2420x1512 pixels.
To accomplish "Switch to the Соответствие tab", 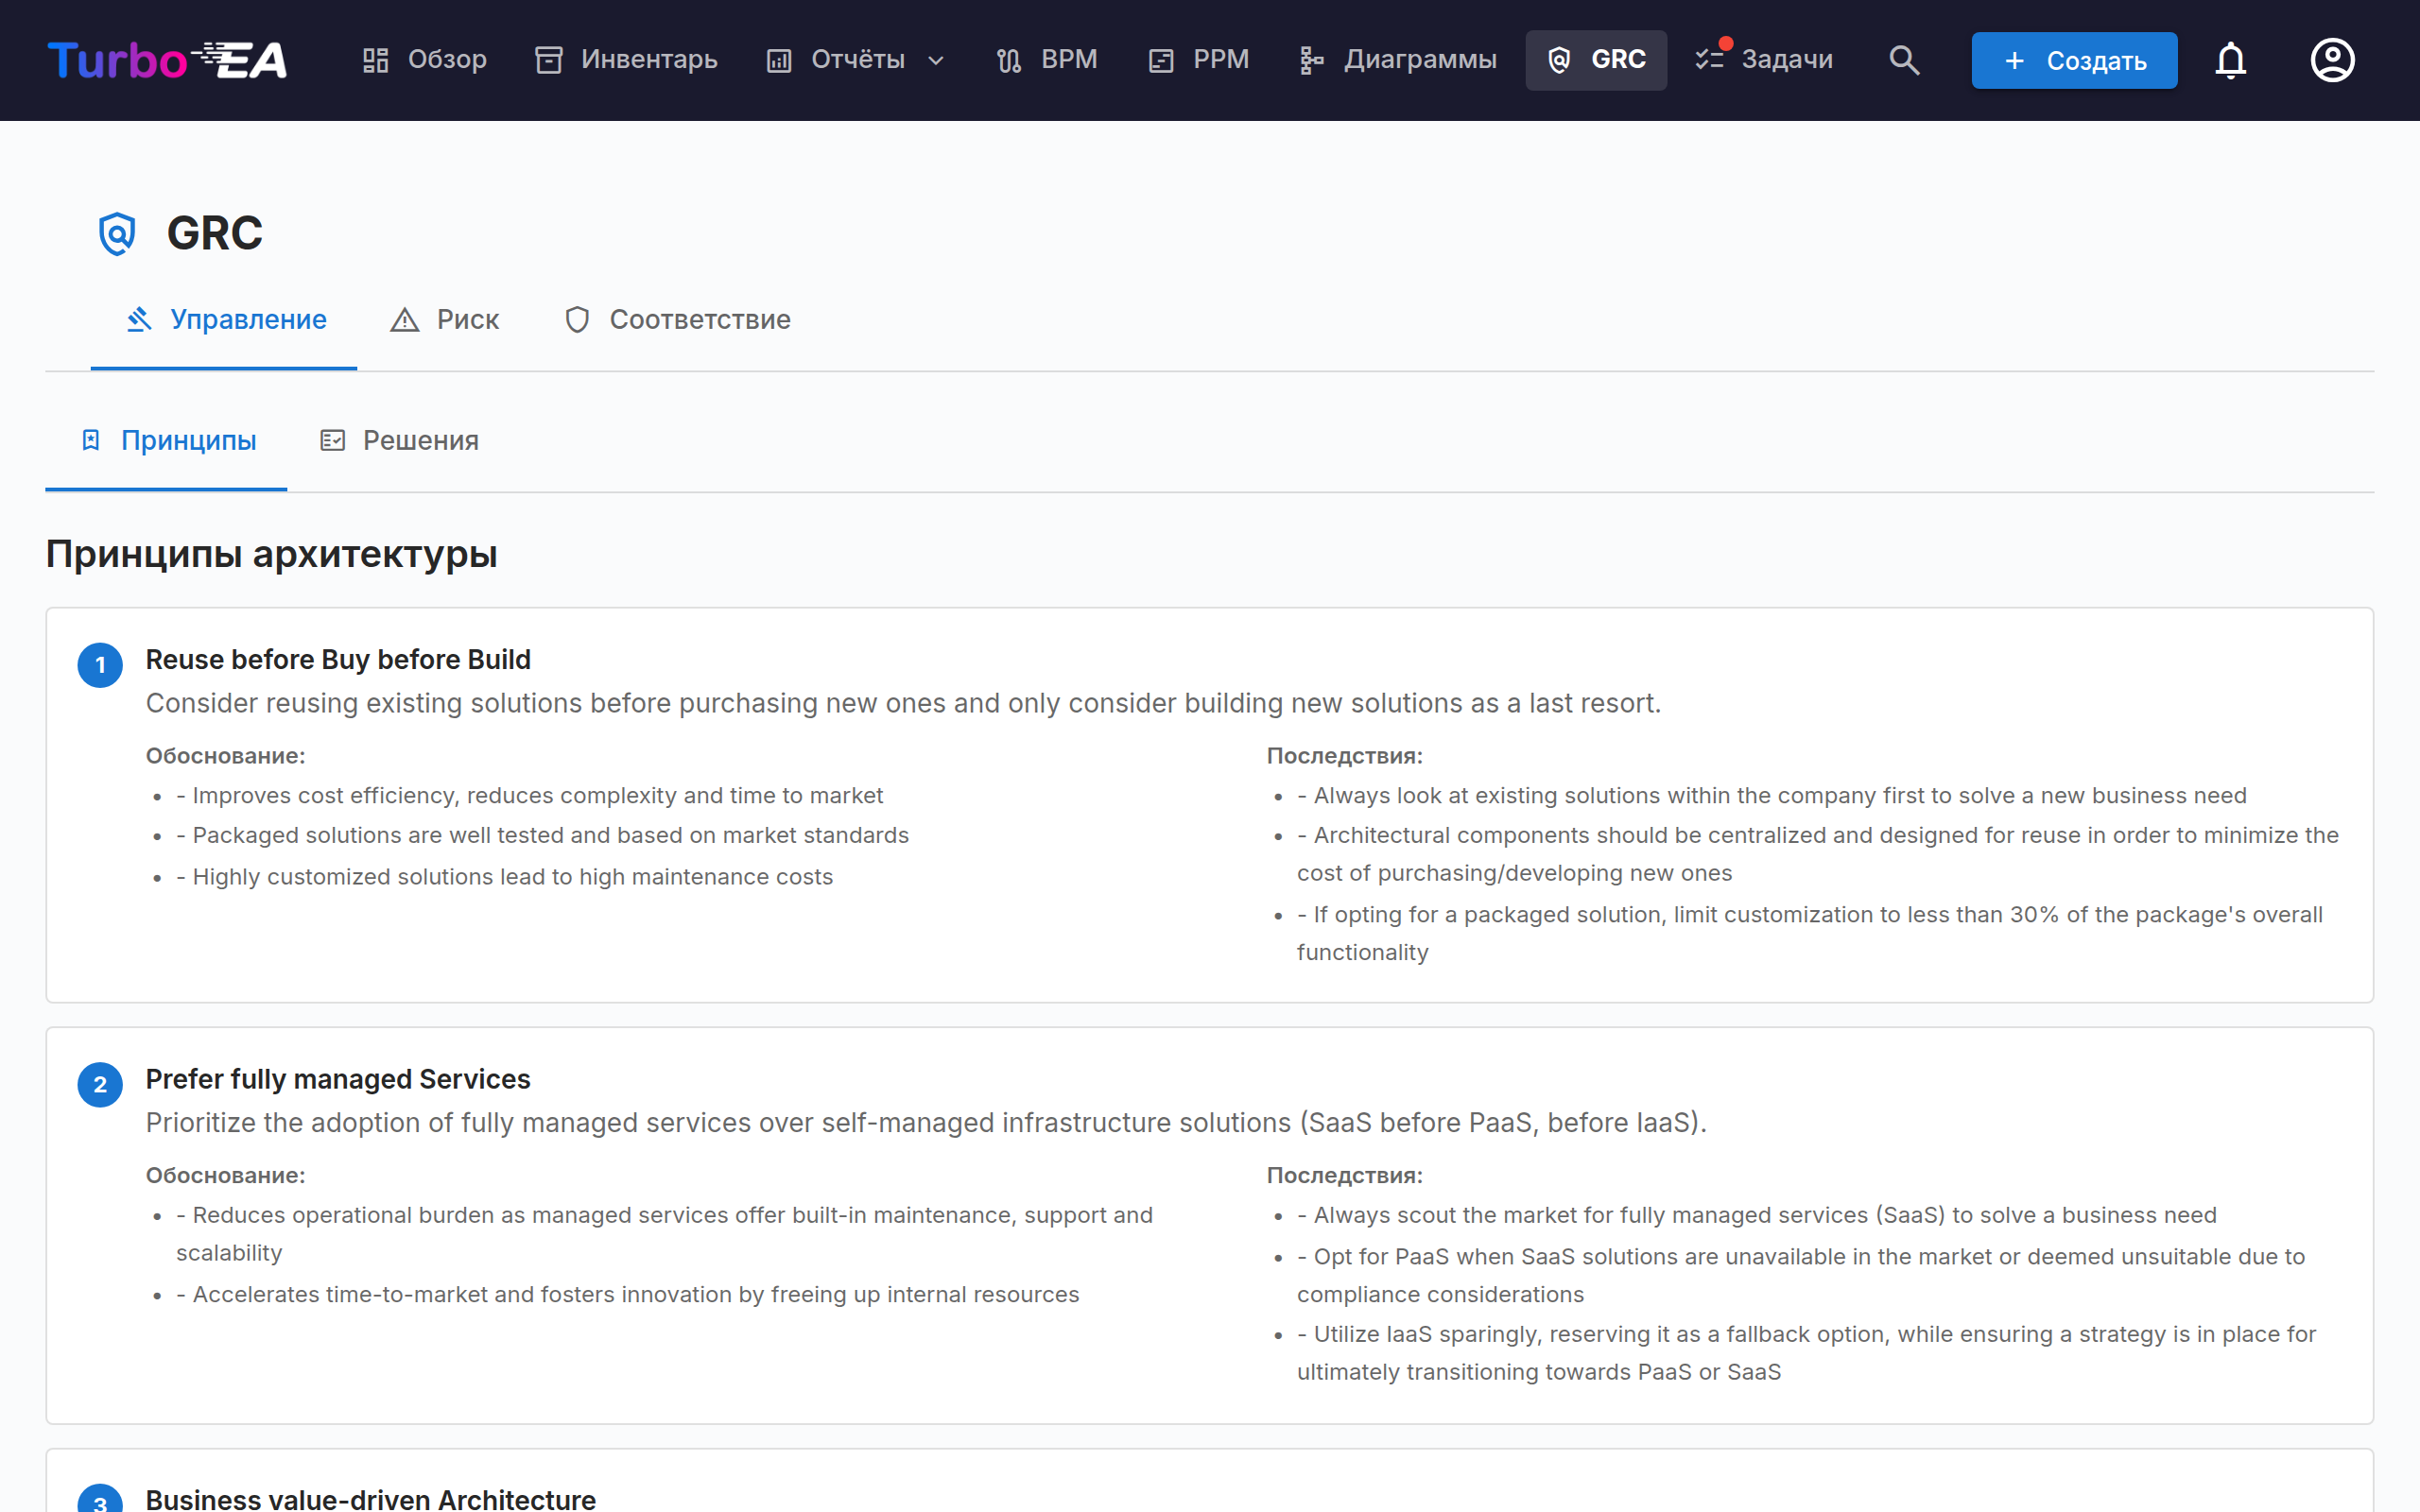I will click(678, 320).
